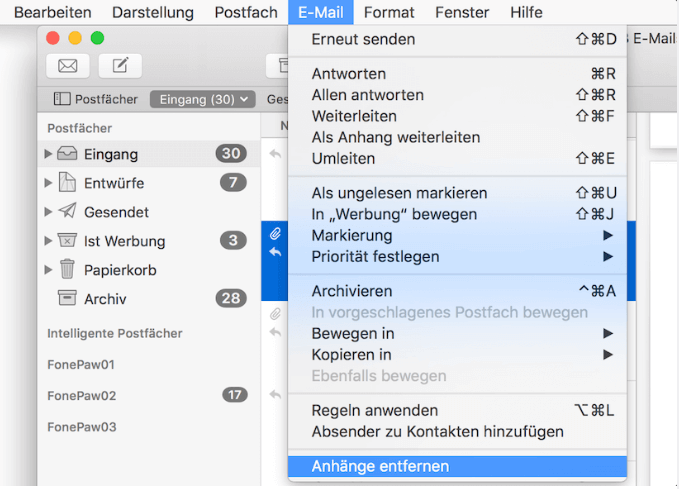Expand the Entwürfe disclosure triangle

tap(48, 183)
